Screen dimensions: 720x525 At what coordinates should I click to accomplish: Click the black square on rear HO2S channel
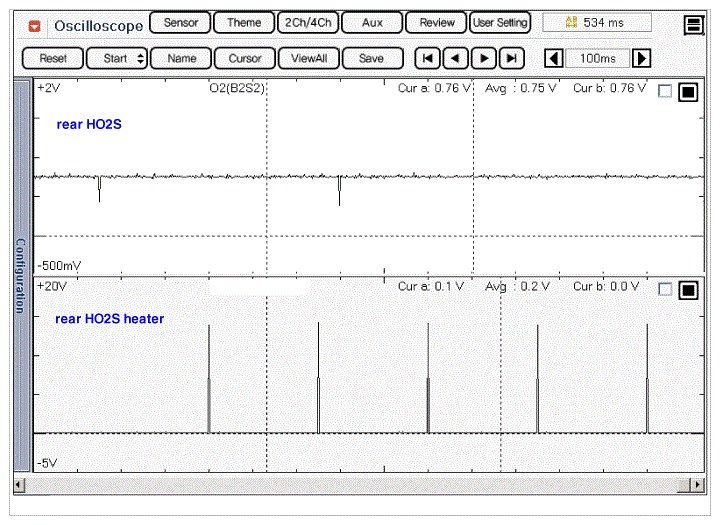(688, 93)
